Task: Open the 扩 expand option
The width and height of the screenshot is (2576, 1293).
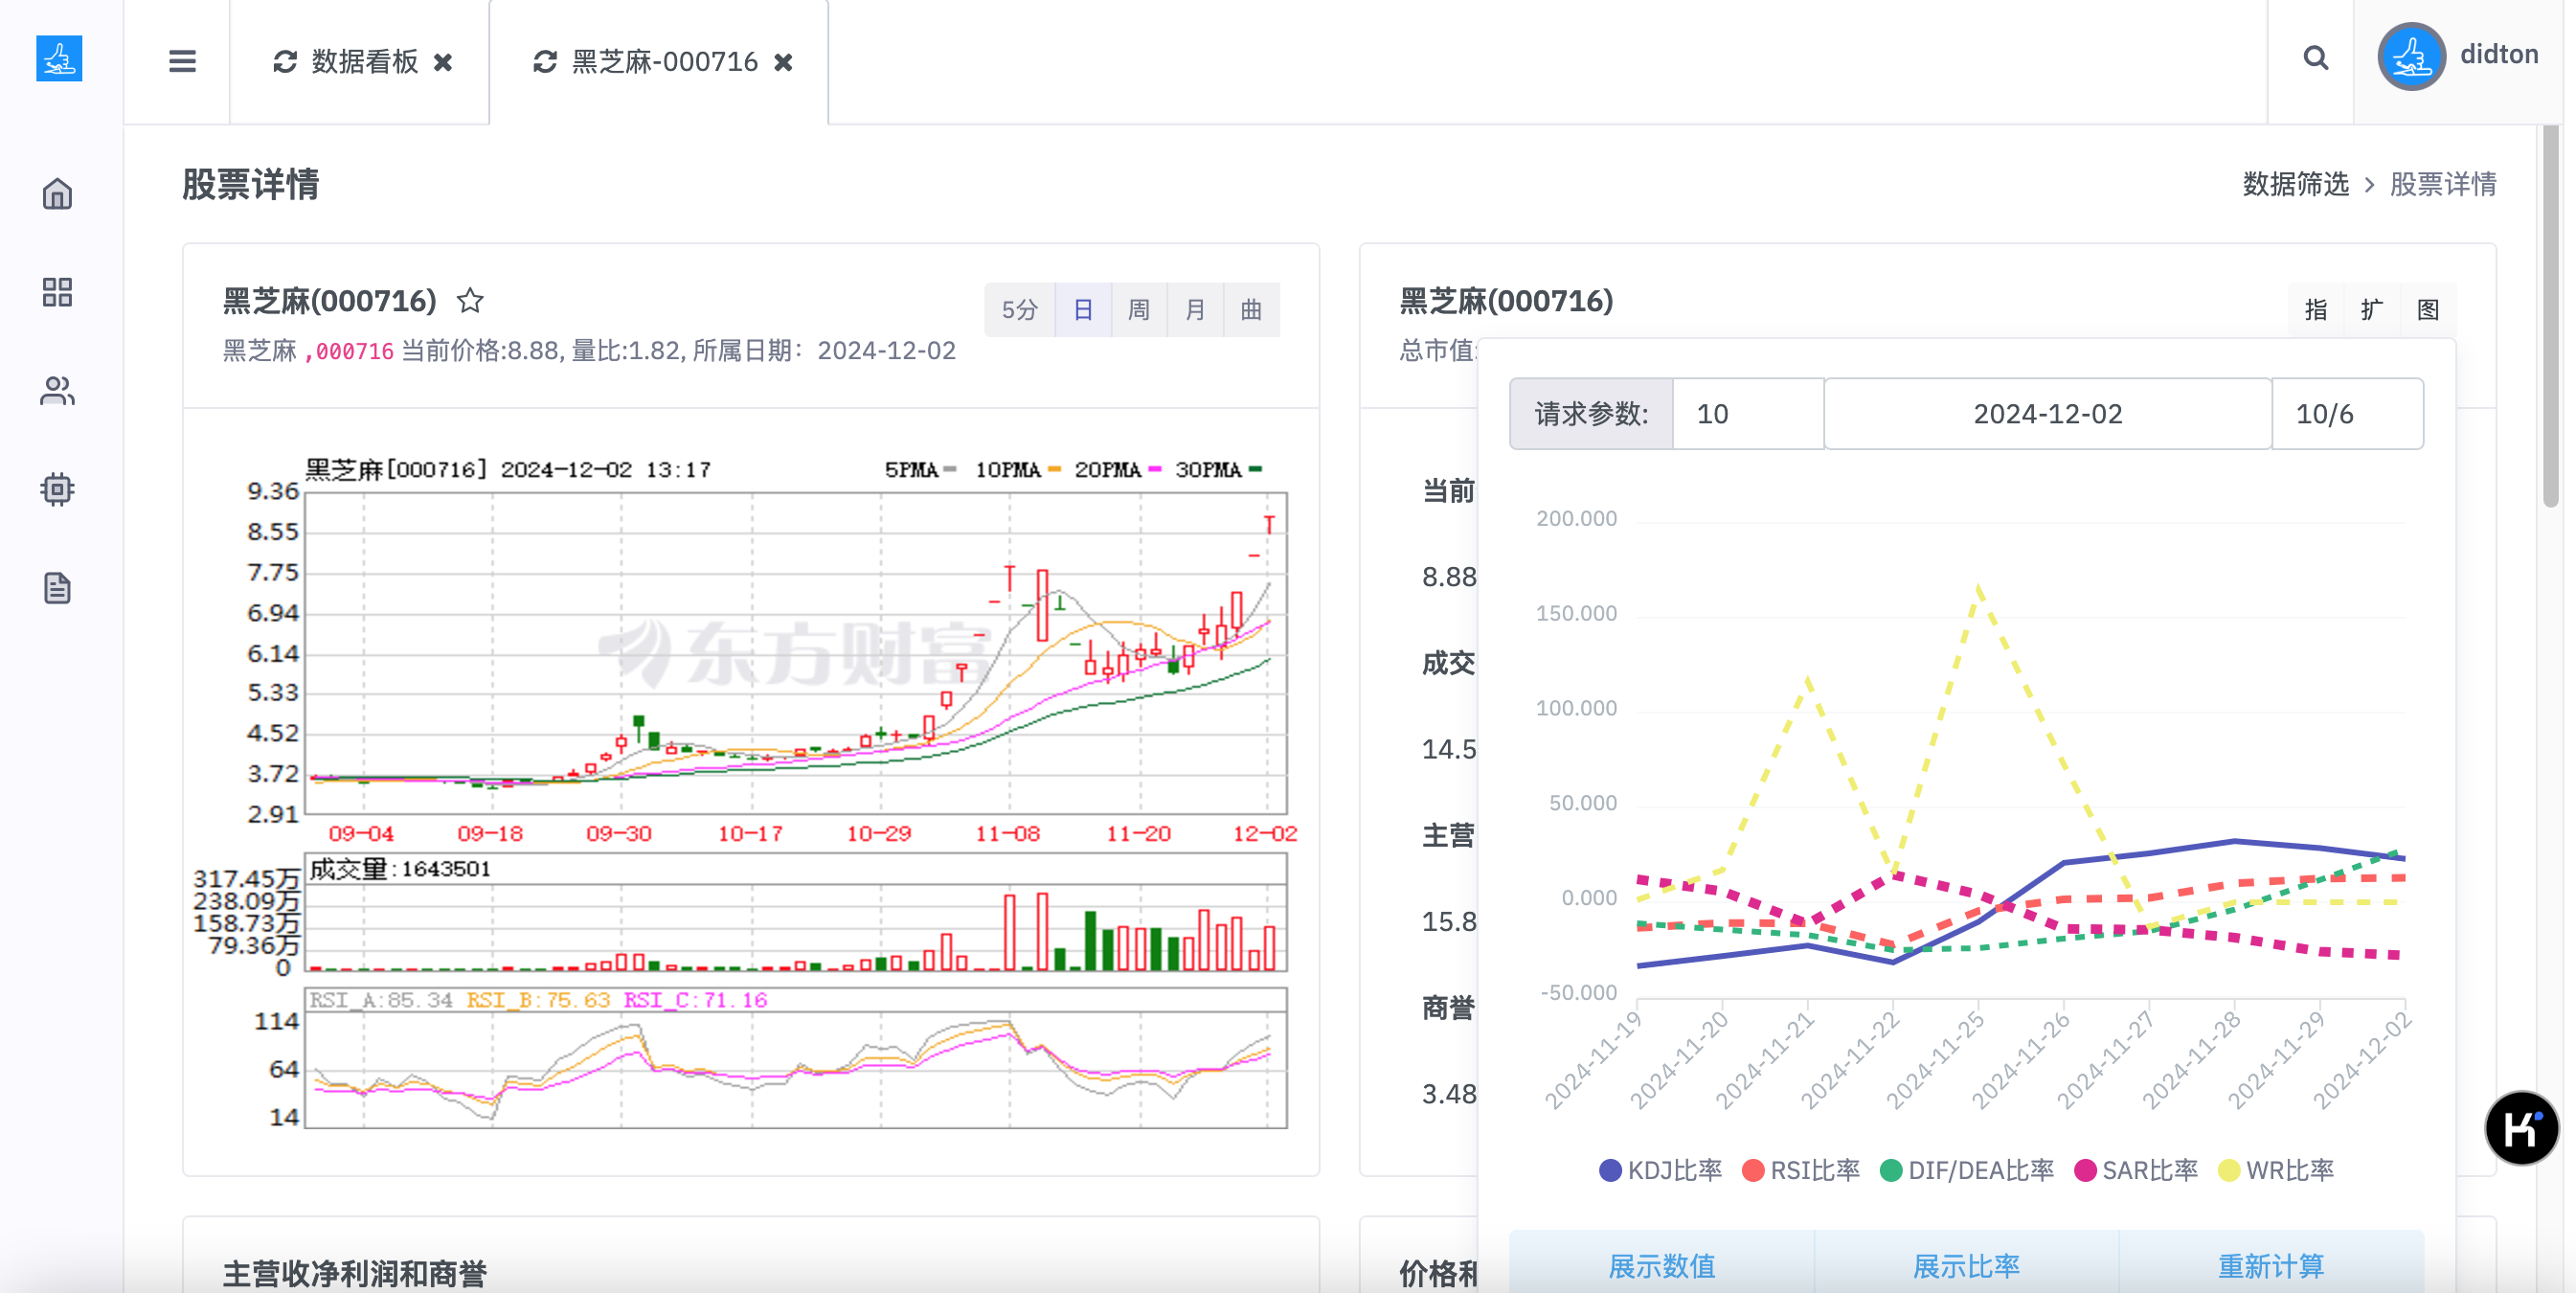Action: 2372,310
